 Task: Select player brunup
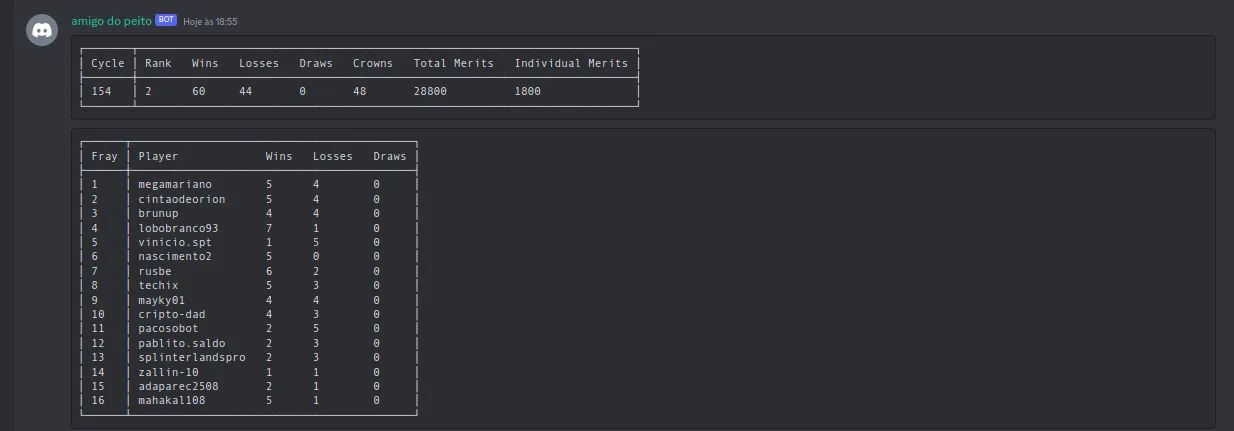158,213
